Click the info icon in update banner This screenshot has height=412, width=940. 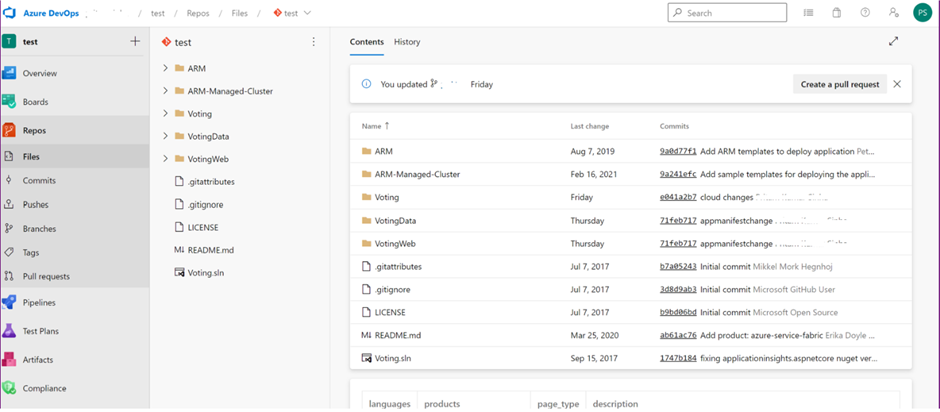[366, 84]
